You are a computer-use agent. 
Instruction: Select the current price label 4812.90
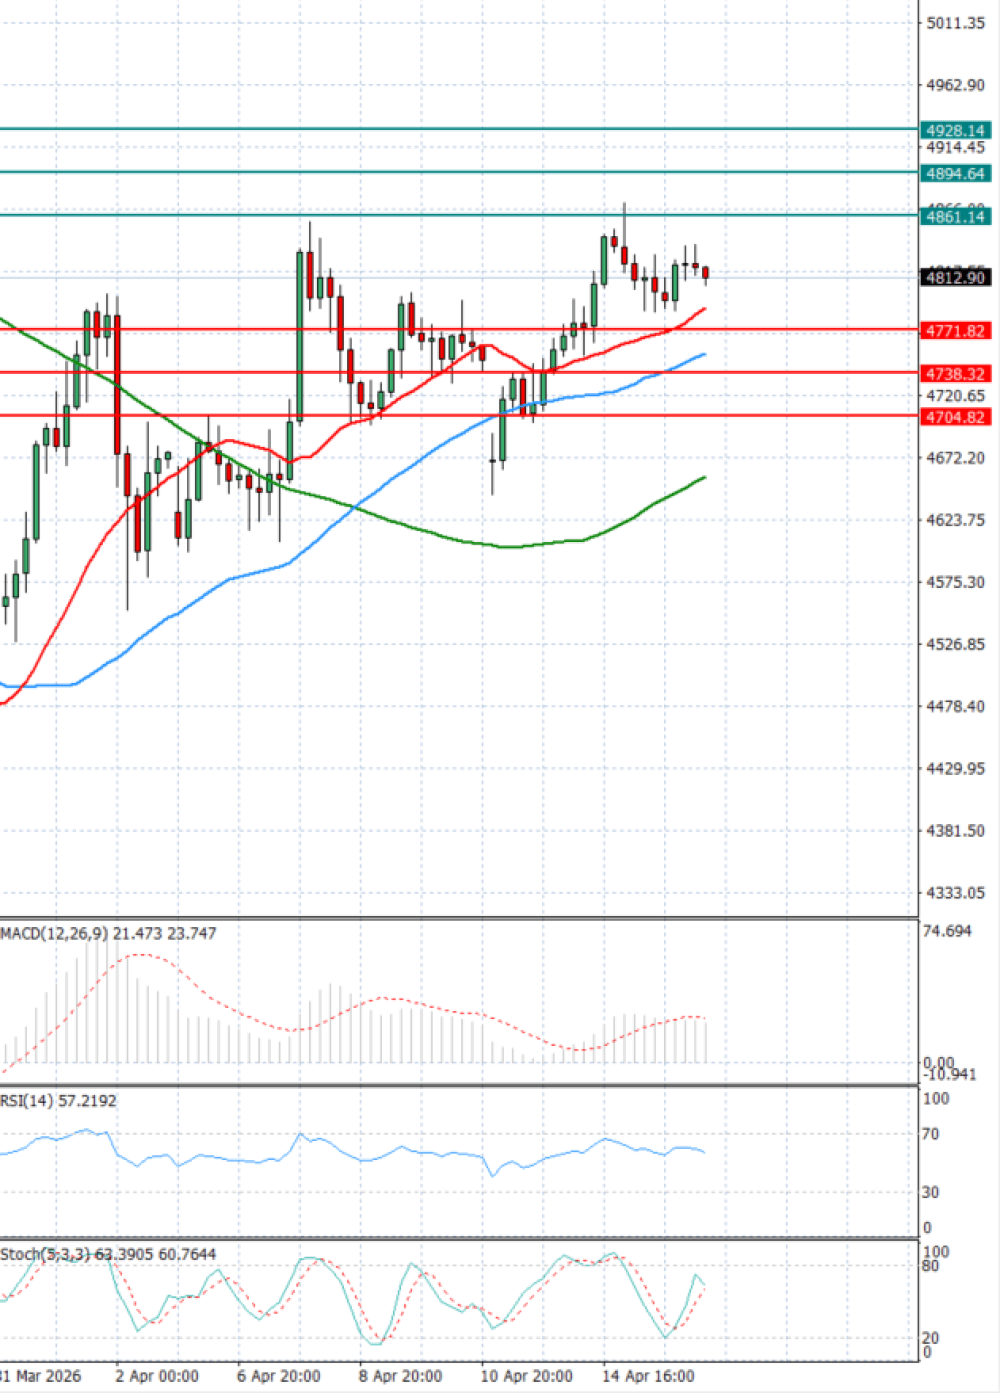[x=955, y=277]
